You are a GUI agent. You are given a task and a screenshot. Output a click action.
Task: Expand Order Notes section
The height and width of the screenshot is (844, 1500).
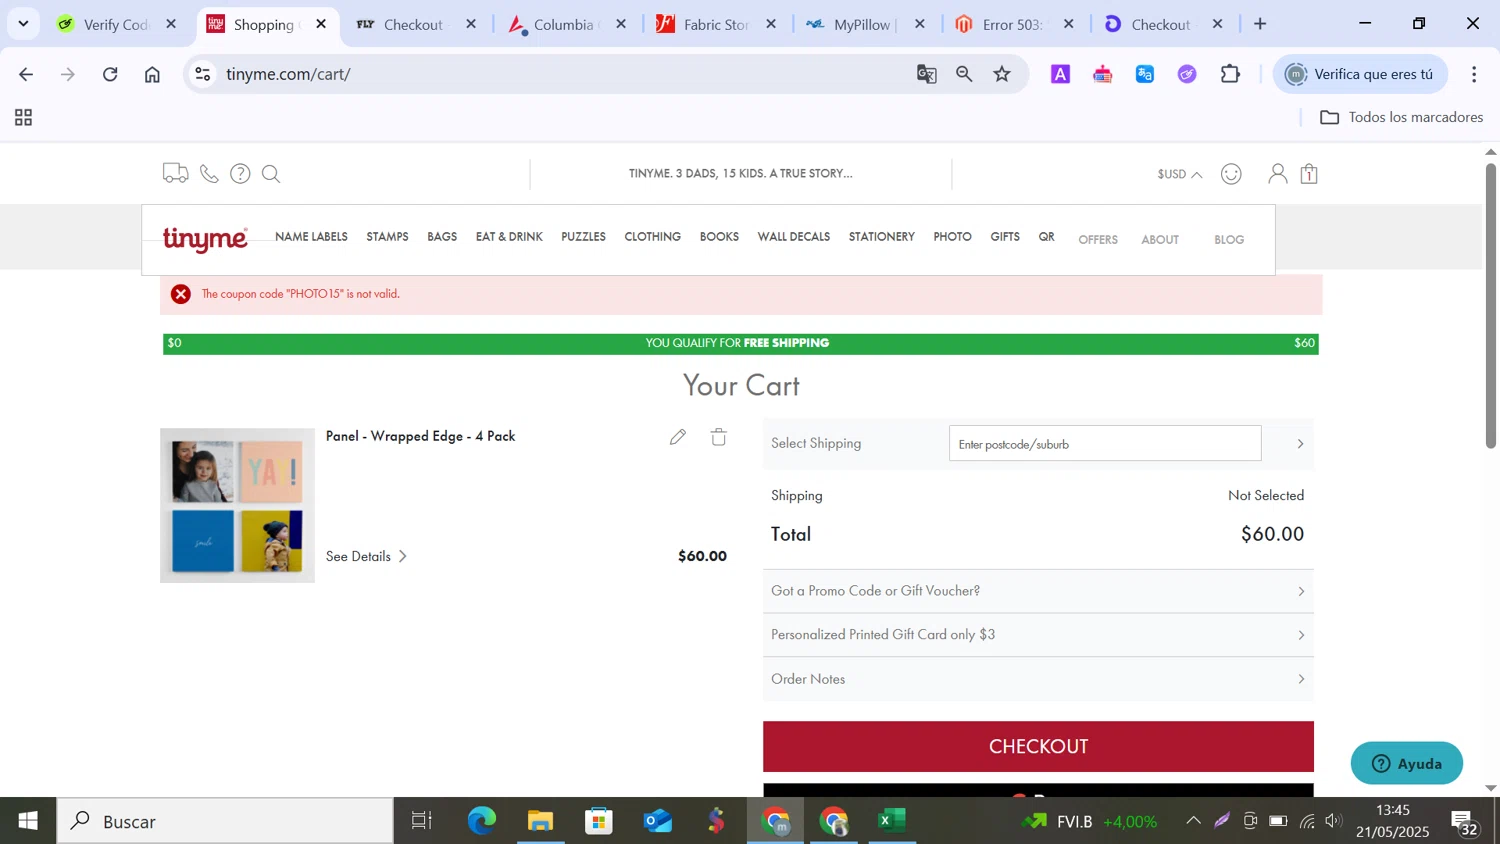(1038, 679)
